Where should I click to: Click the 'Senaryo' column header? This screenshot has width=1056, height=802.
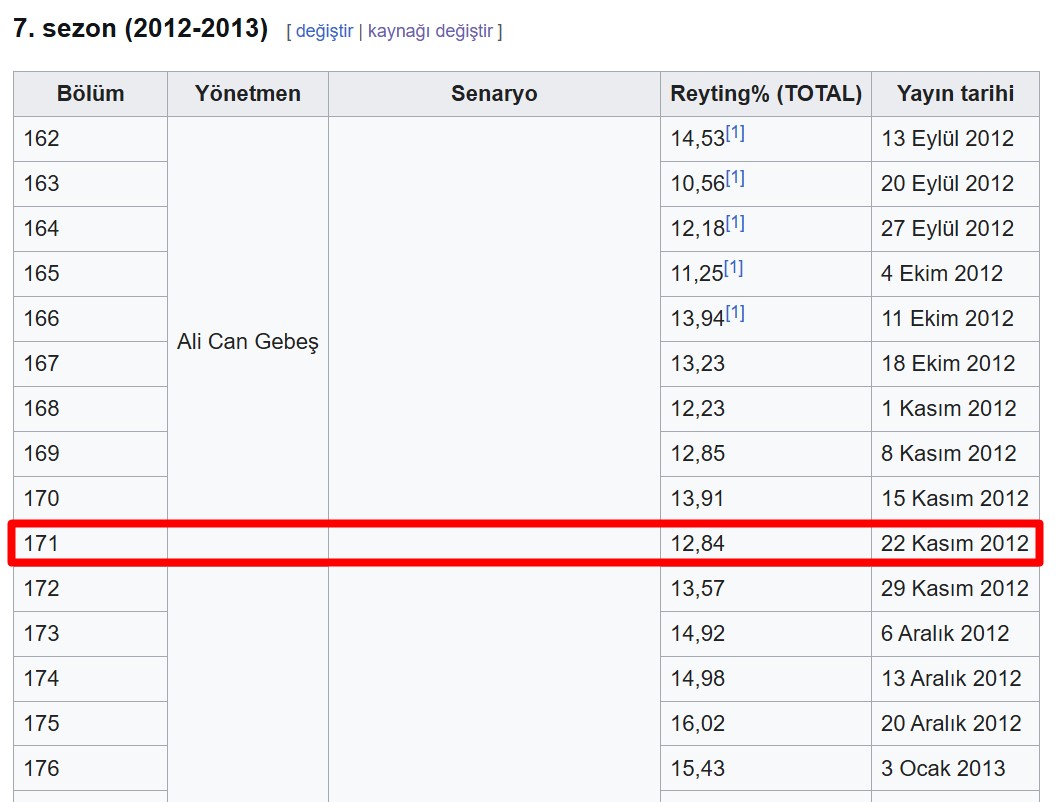click(494, 94)
